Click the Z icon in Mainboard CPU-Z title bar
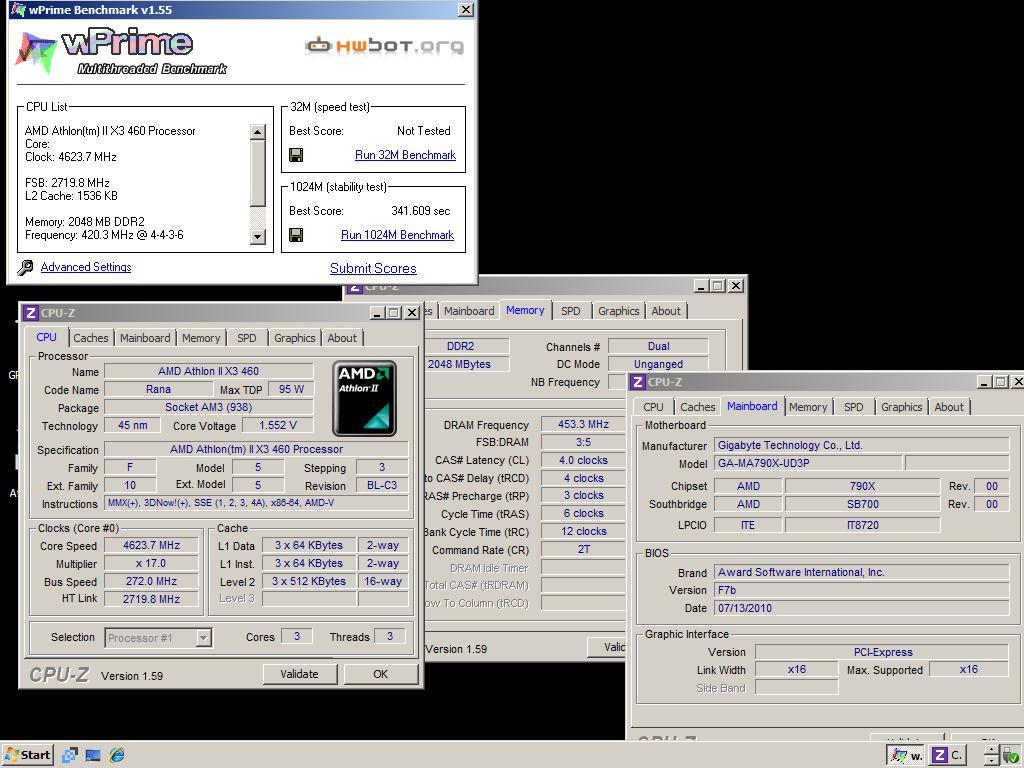The image size is (1024, 768). [x=638, y=382]
